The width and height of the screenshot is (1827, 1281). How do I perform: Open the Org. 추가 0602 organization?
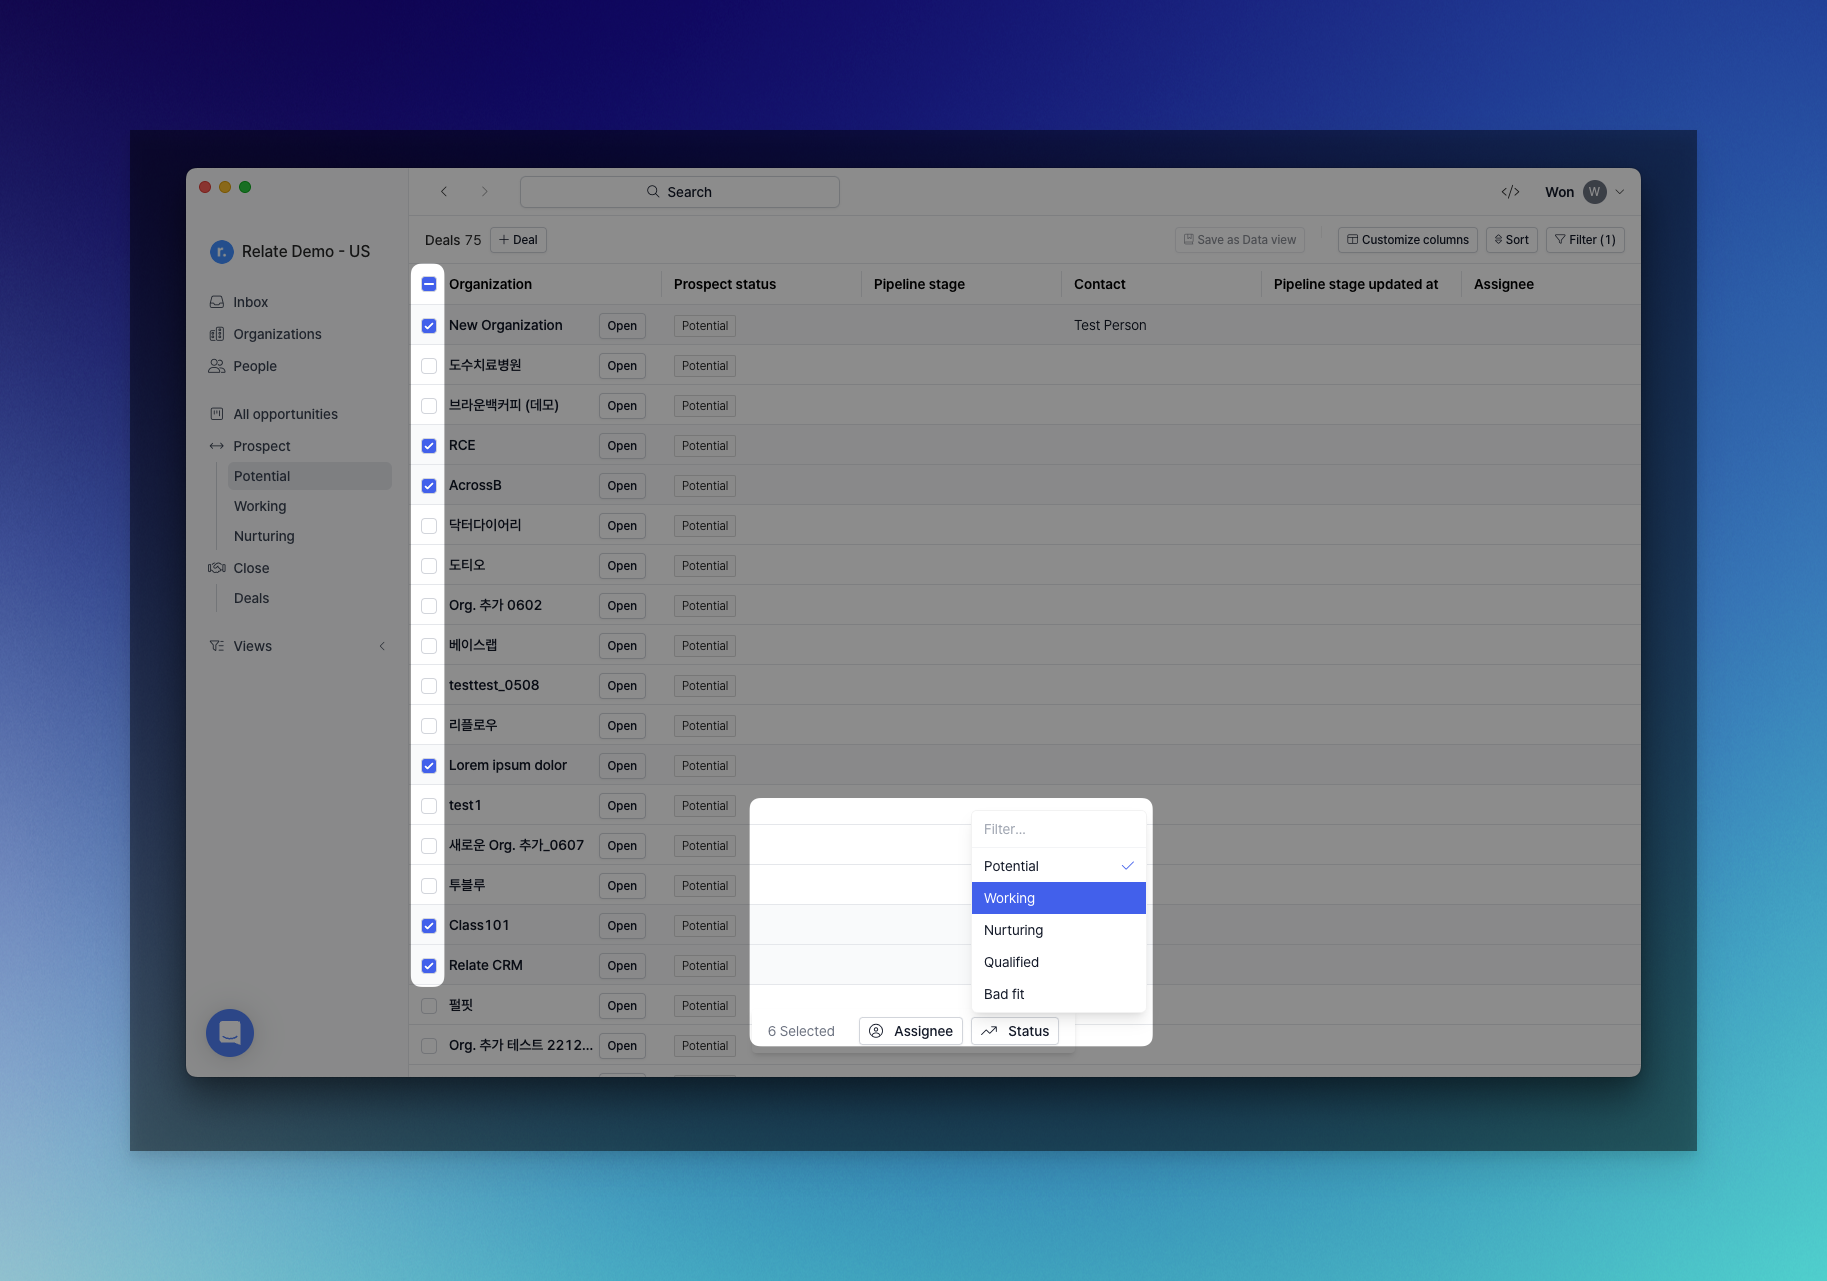[x=495, y=605]
